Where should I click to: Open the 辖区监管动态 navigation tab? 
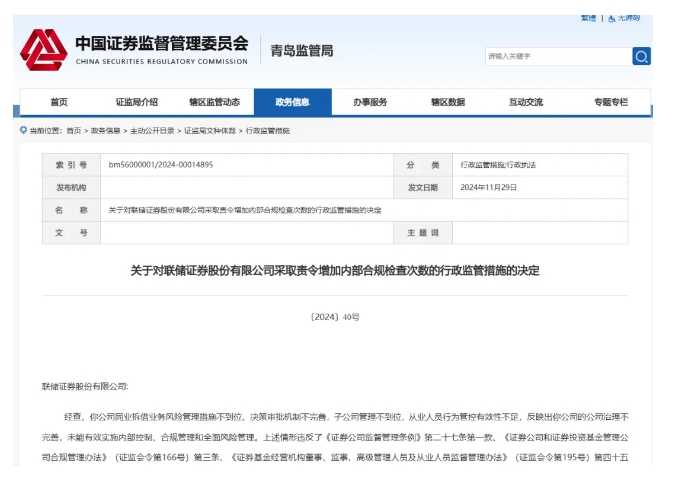(215, 102)
